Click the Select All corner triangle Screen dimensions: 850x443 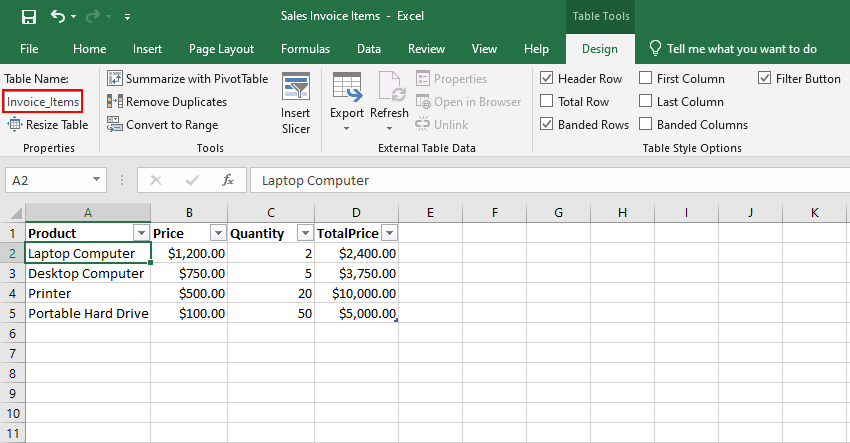[x=14, y=213]
